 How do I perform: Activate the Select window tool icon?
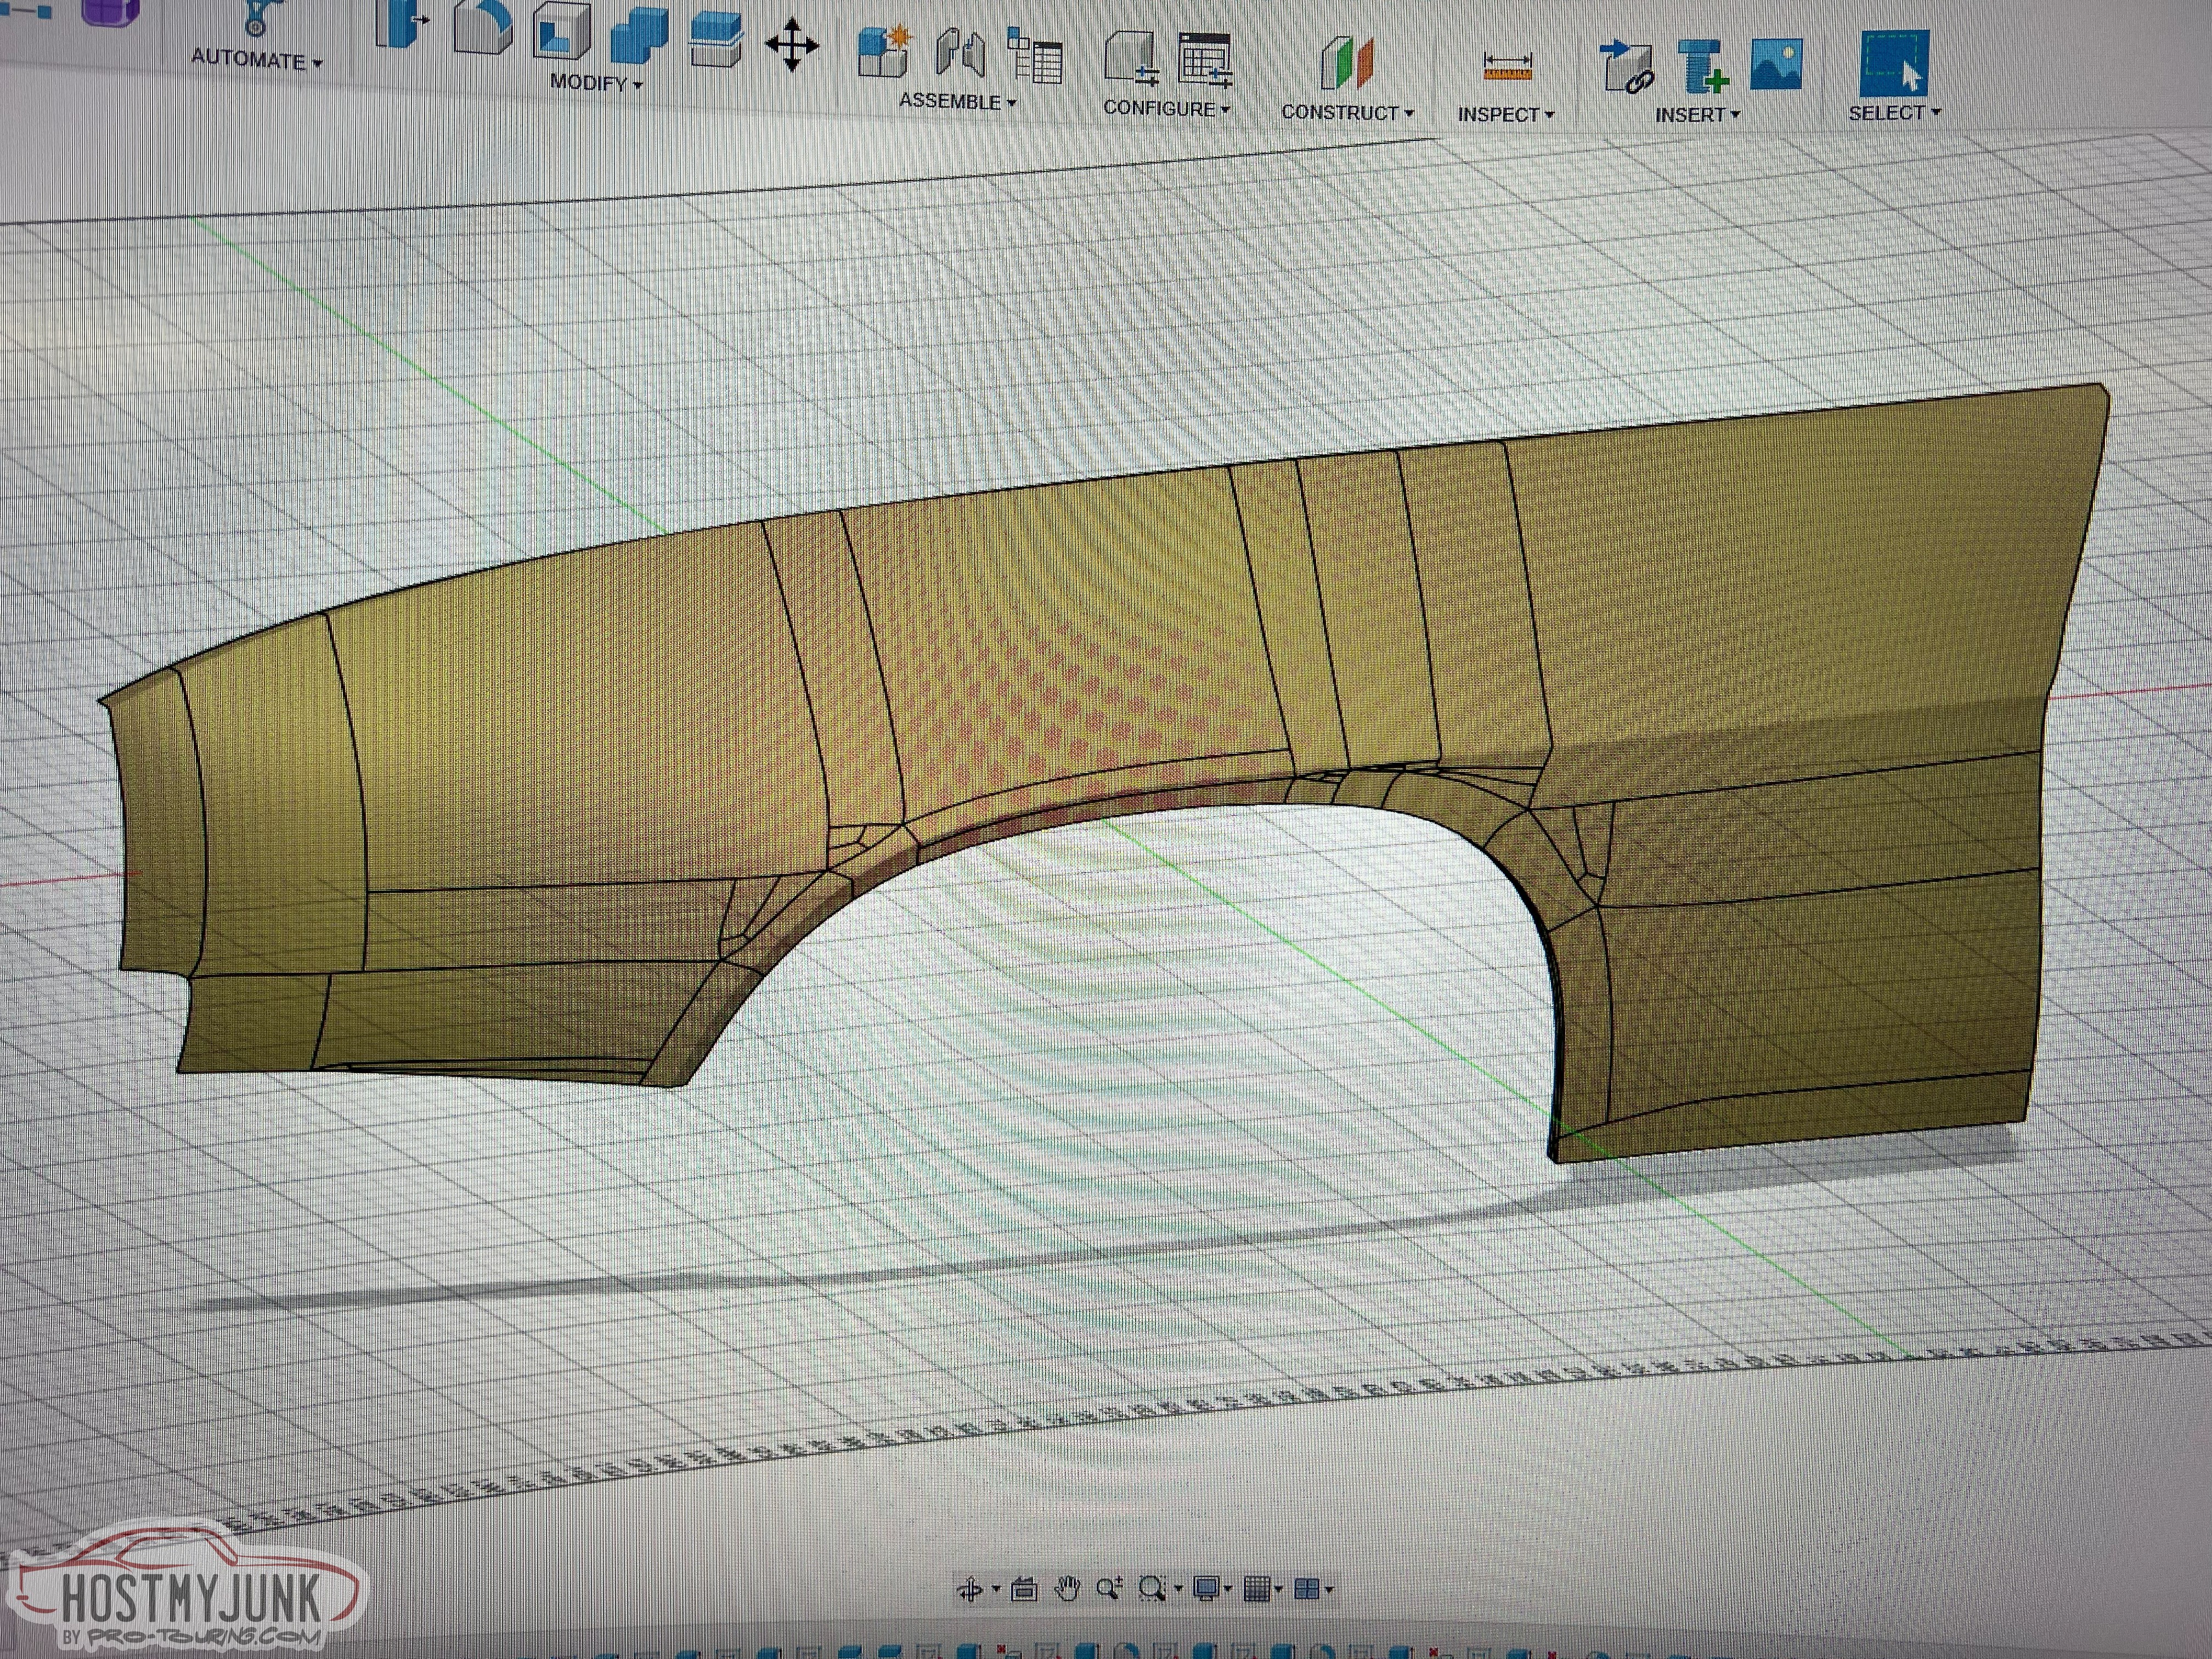click(1894, 63)
